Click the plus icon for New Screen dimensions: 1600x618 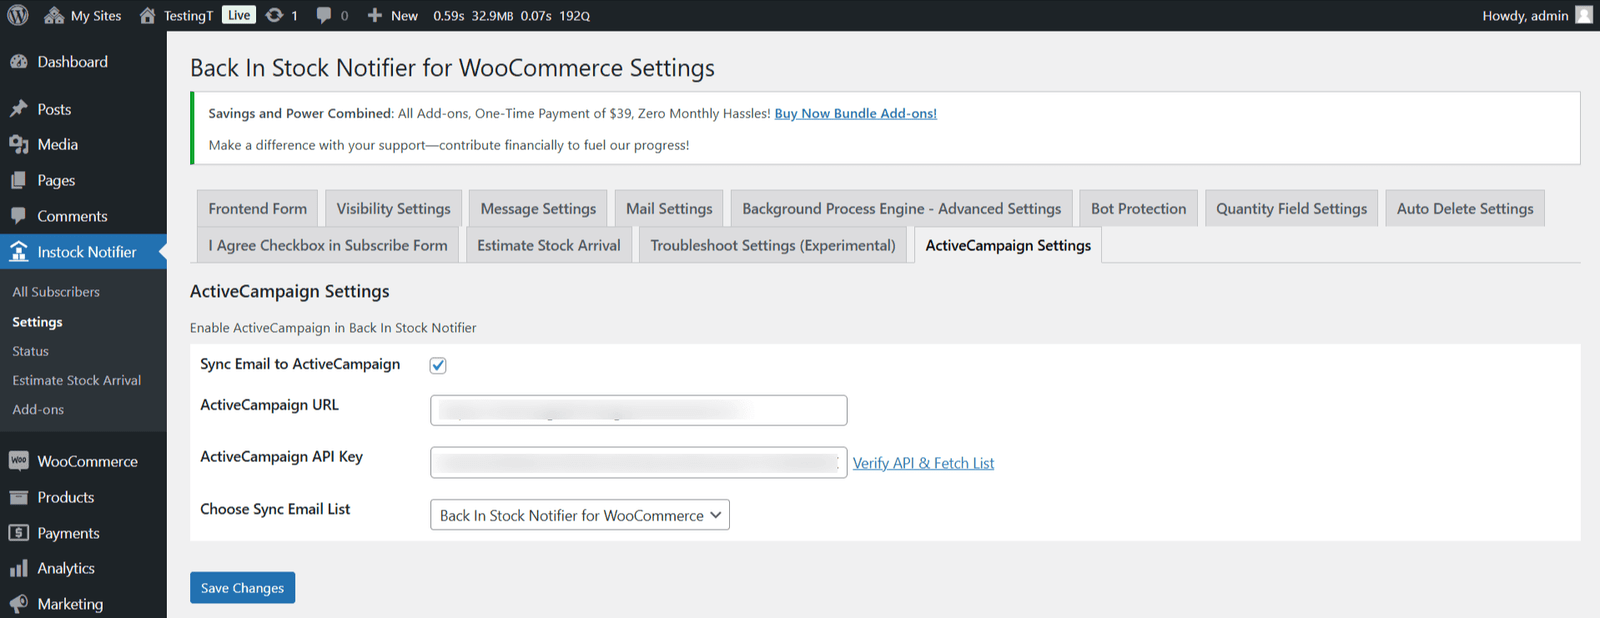[x=375, y=15]
